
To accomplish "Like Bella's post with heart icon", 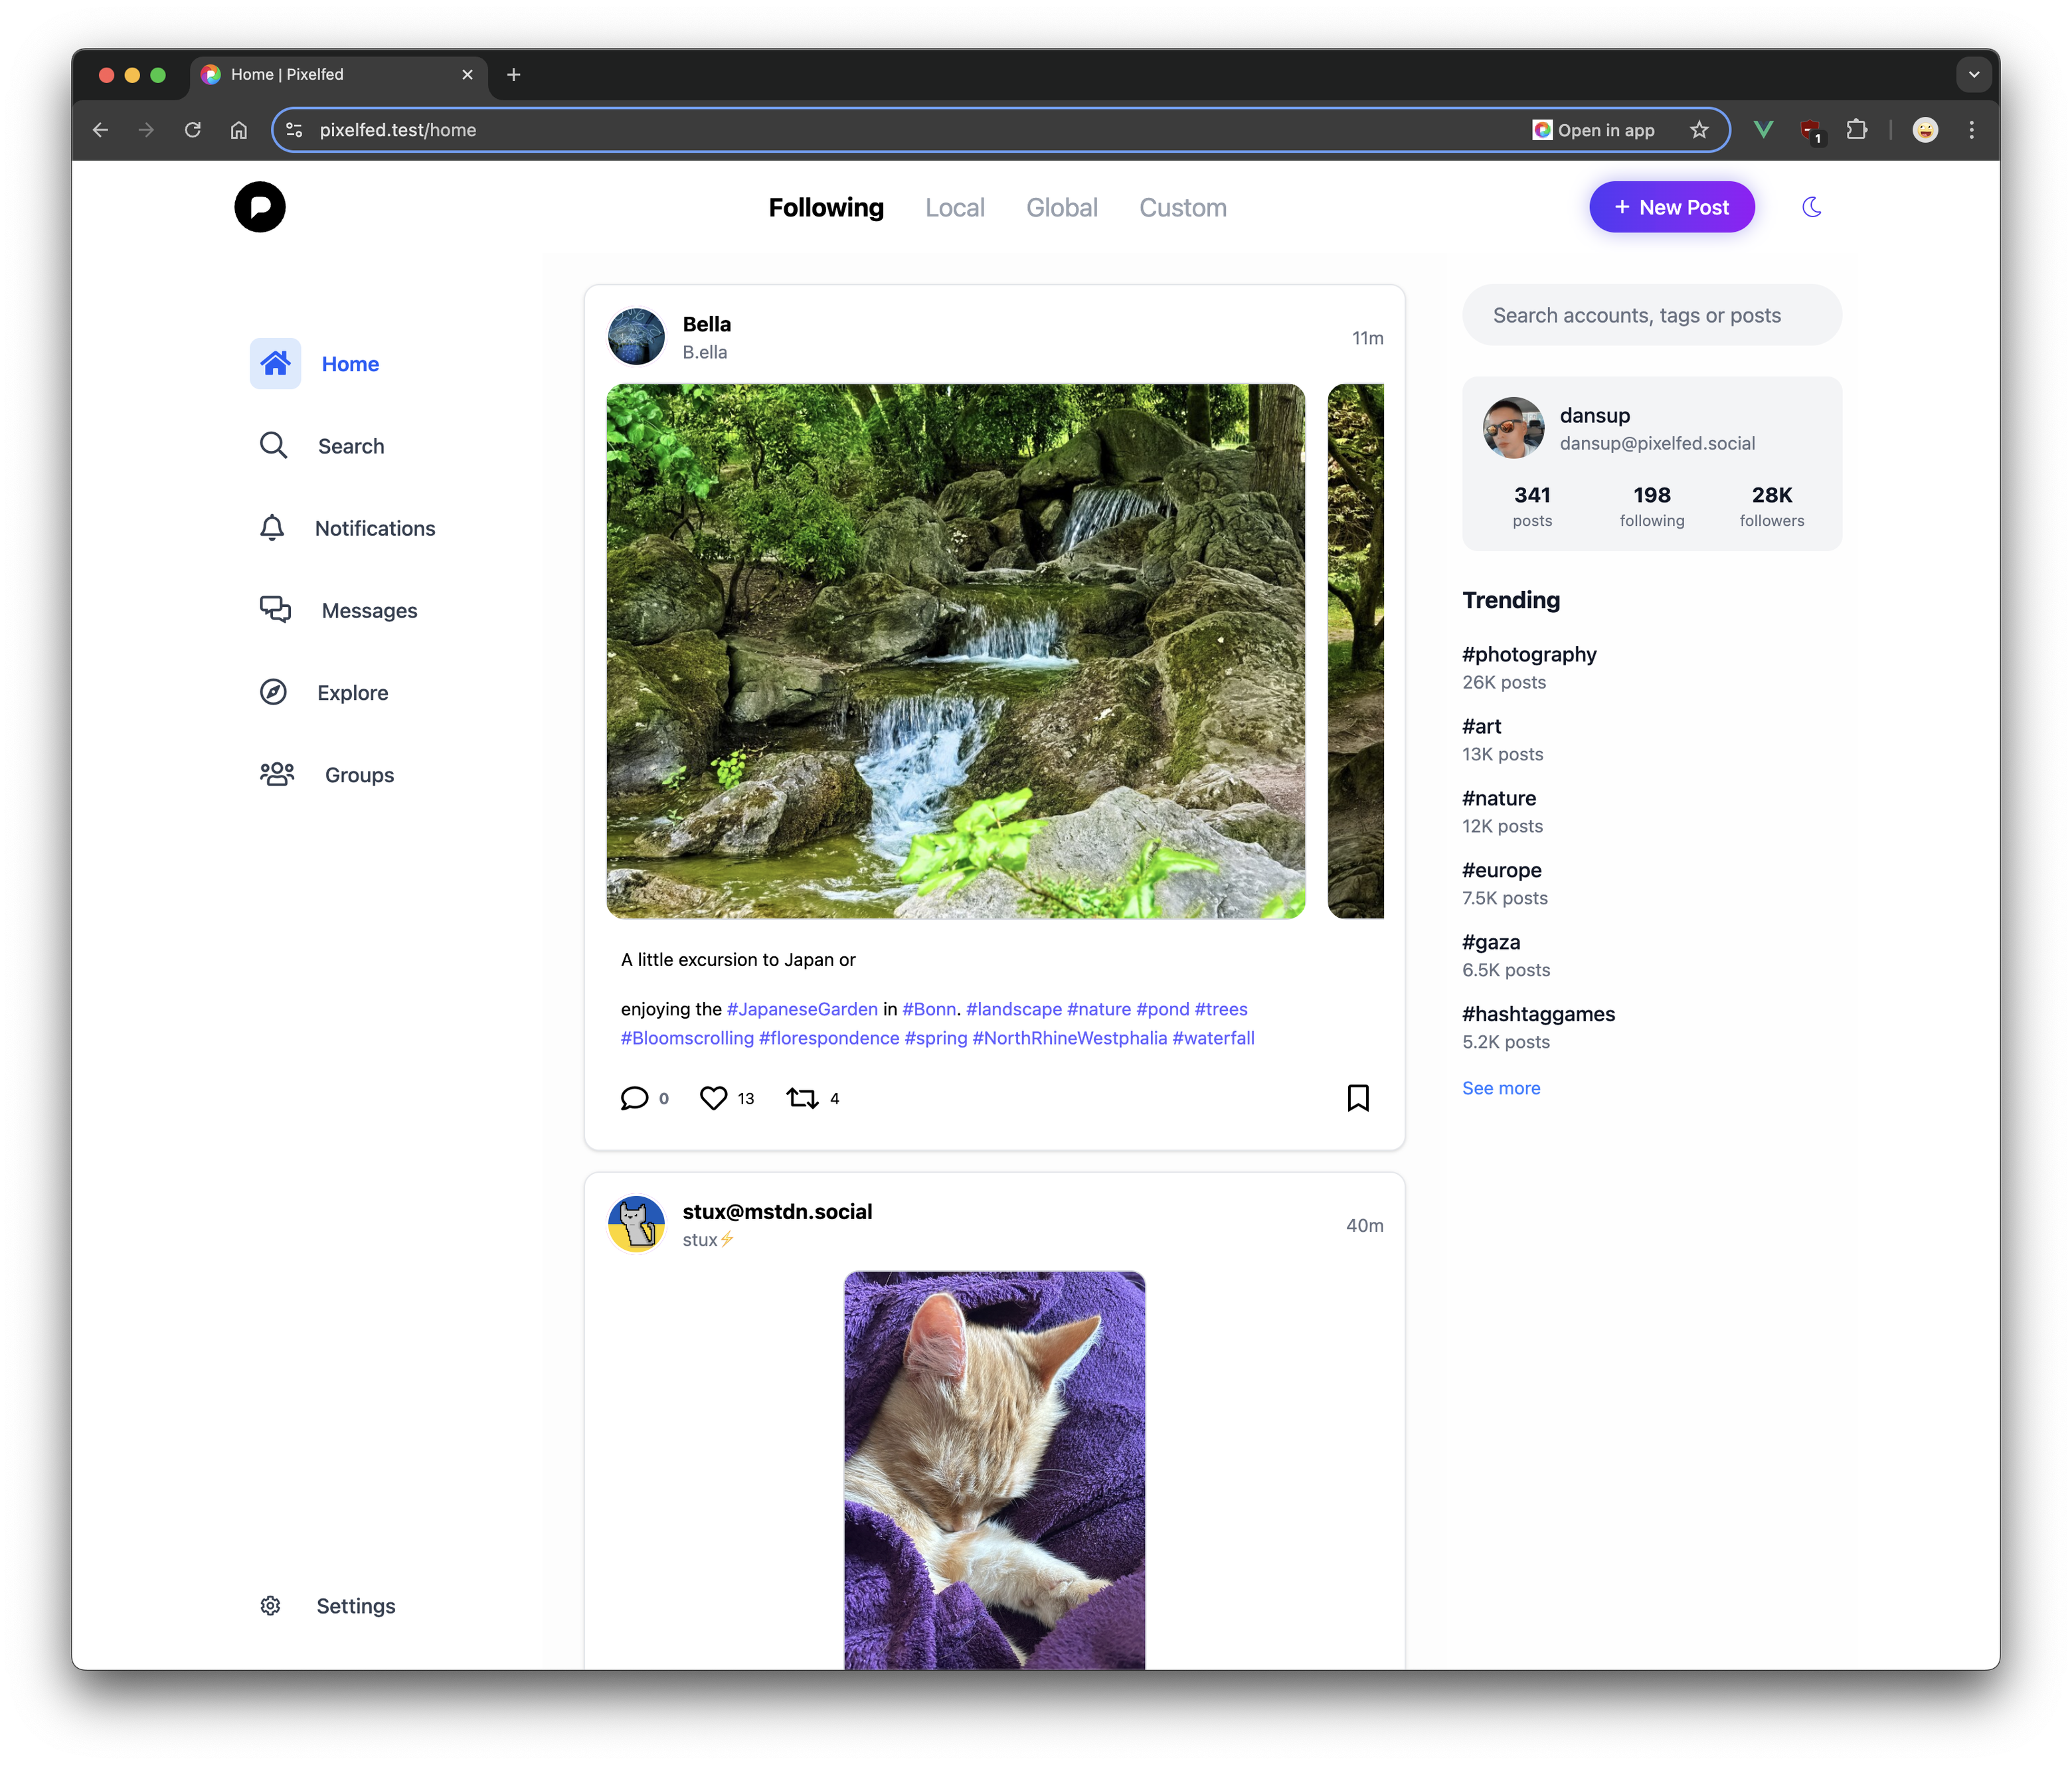I will [x=713, y=1098].
